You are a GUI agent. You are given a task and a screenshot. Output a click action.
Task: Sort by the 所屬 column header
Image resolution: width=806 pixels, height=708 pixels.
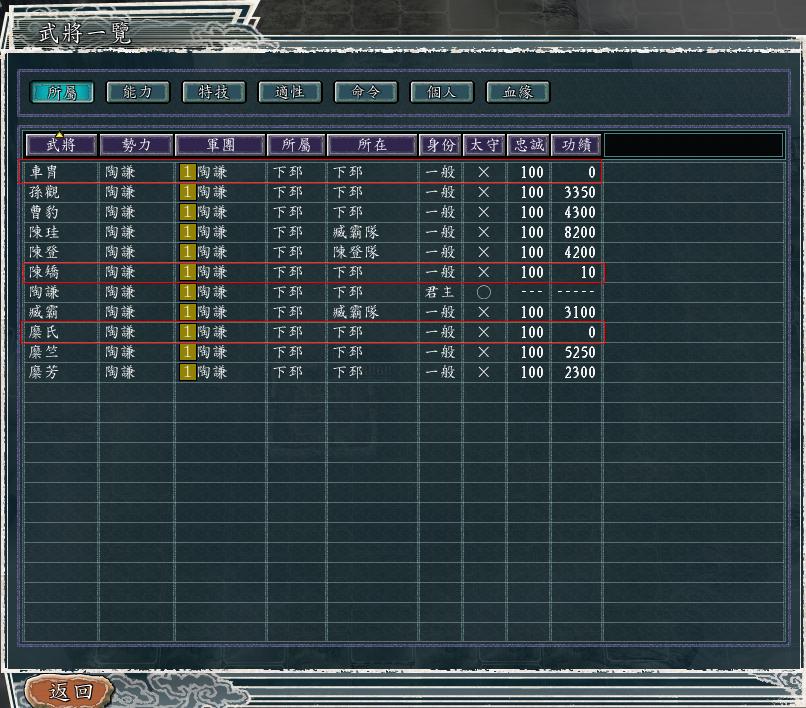pyautogui.click(x=296, y=145)
